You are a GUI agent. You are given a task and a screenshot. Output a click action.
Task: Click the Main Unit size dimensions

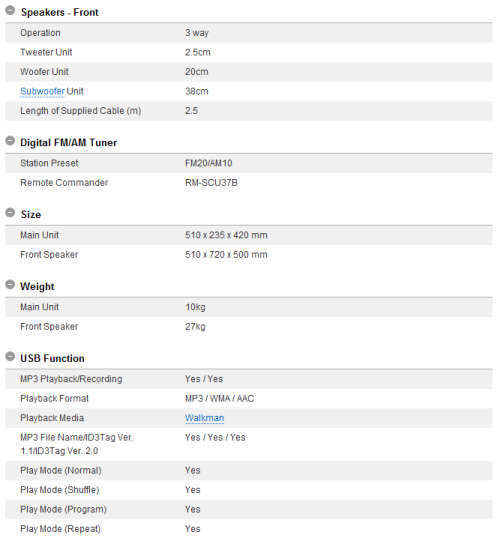(x=226, y=235)
